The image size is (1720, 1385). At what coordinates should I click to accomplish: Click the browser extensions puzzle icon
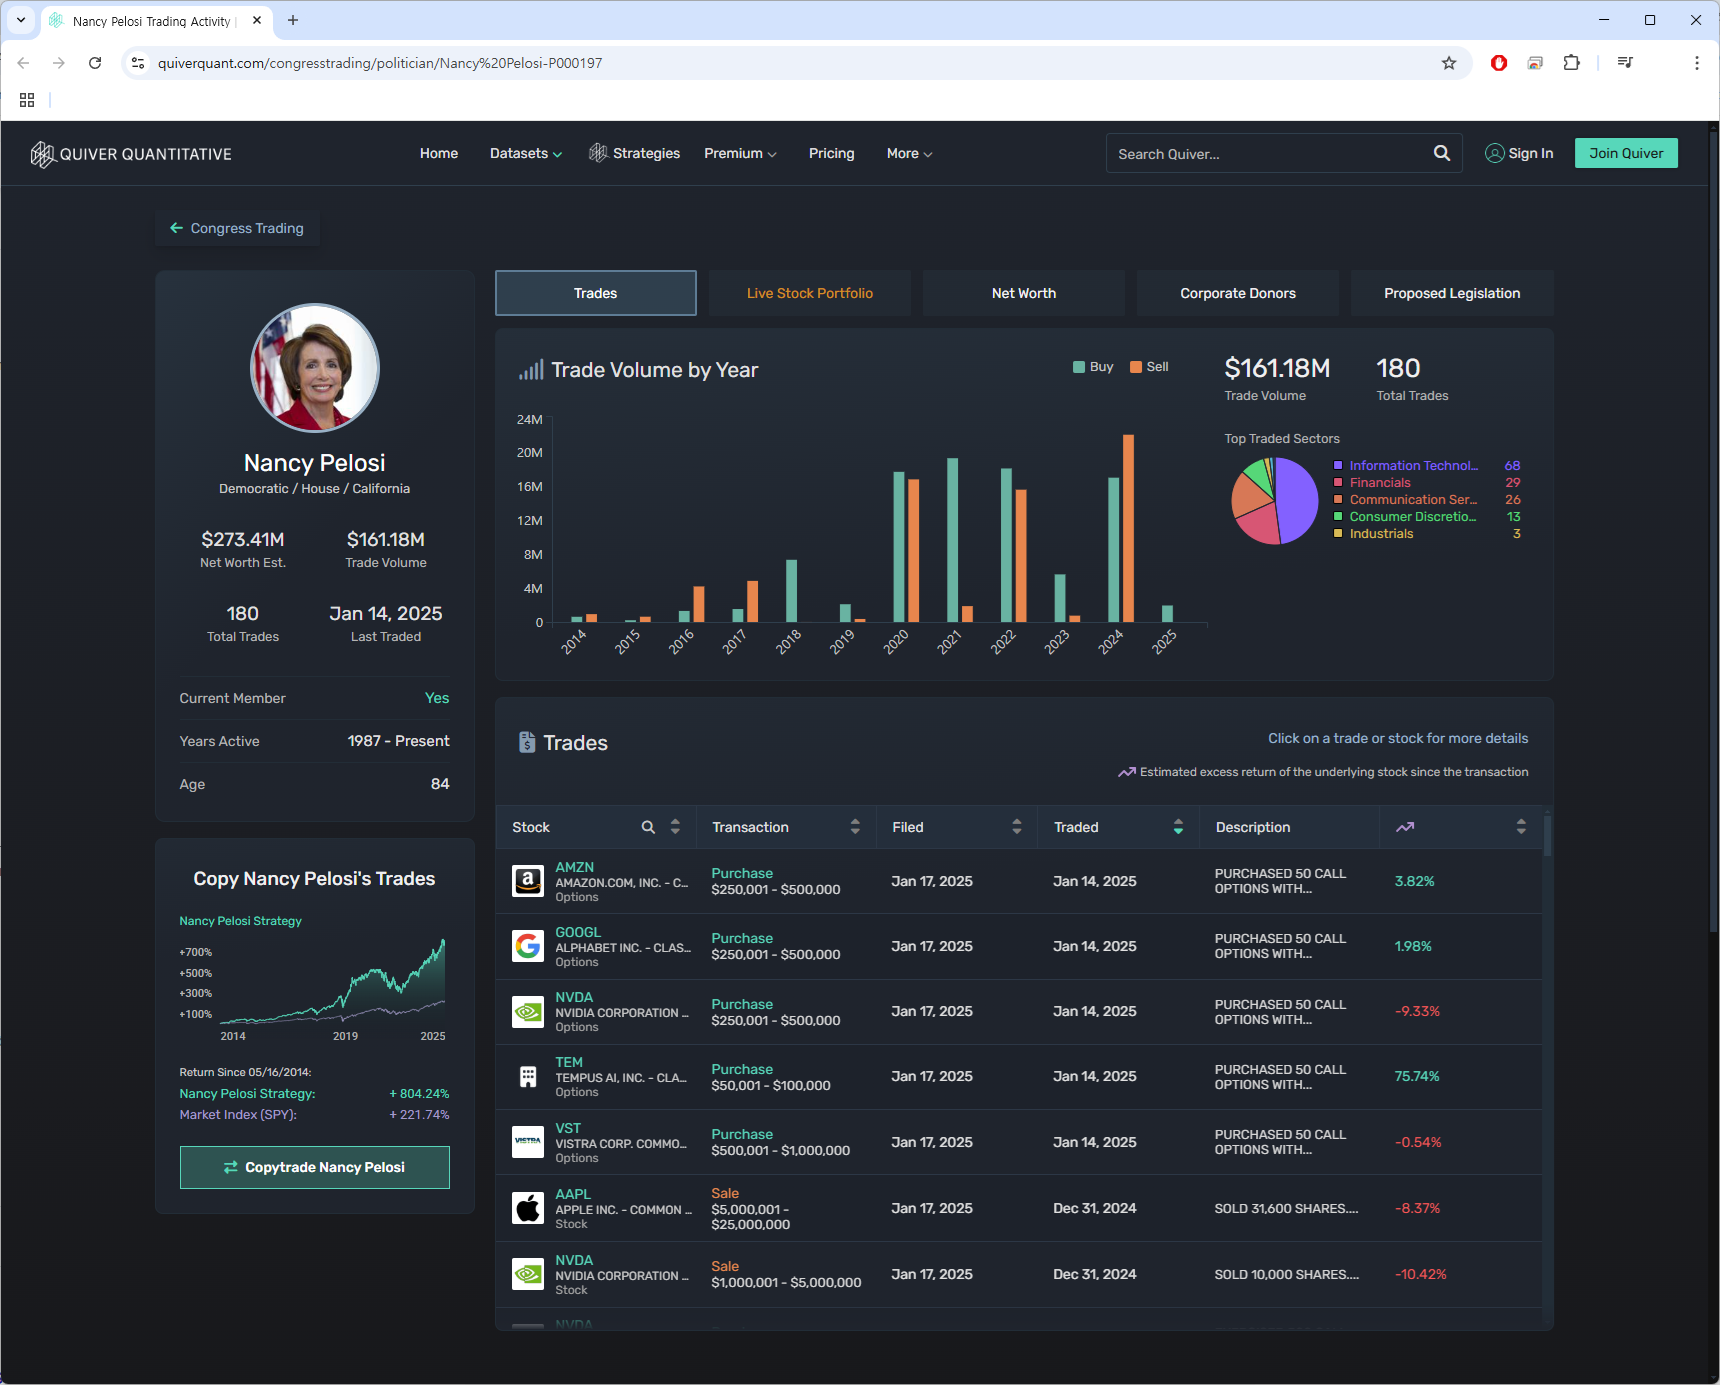pos(1572,63)
